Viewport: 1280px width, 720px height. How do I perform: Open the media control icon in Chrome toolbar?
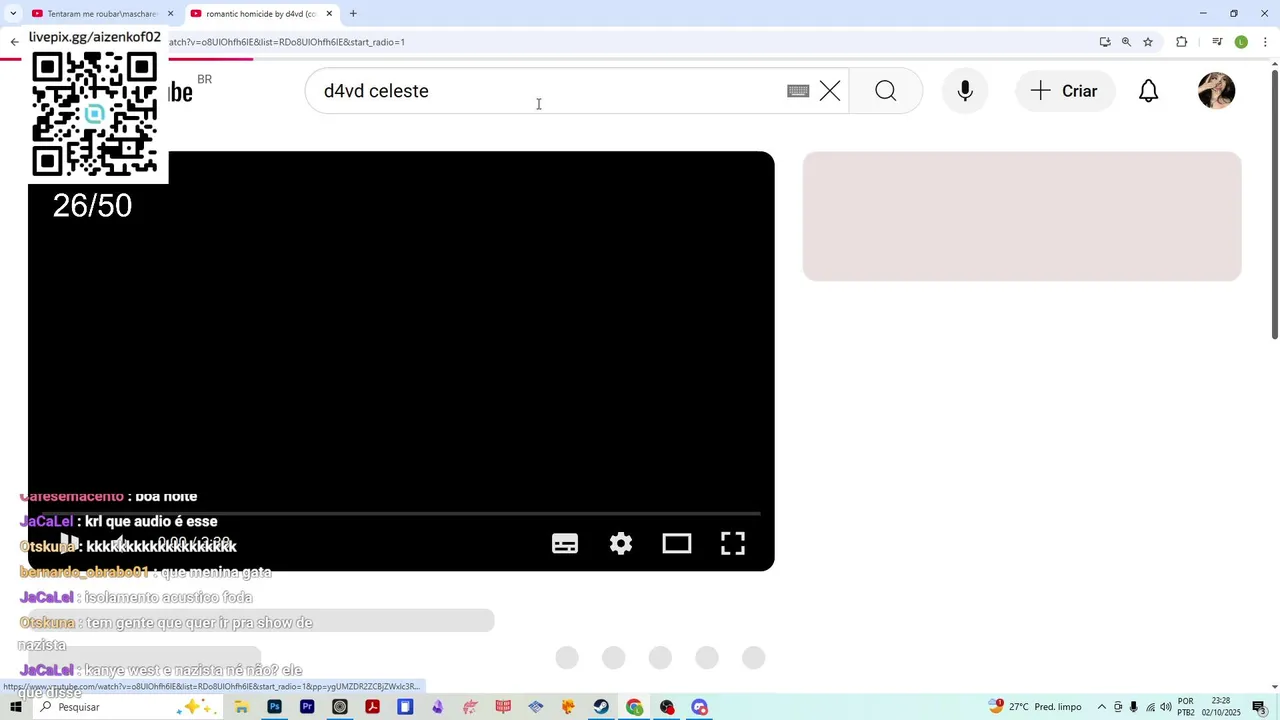pos(1217,42)
